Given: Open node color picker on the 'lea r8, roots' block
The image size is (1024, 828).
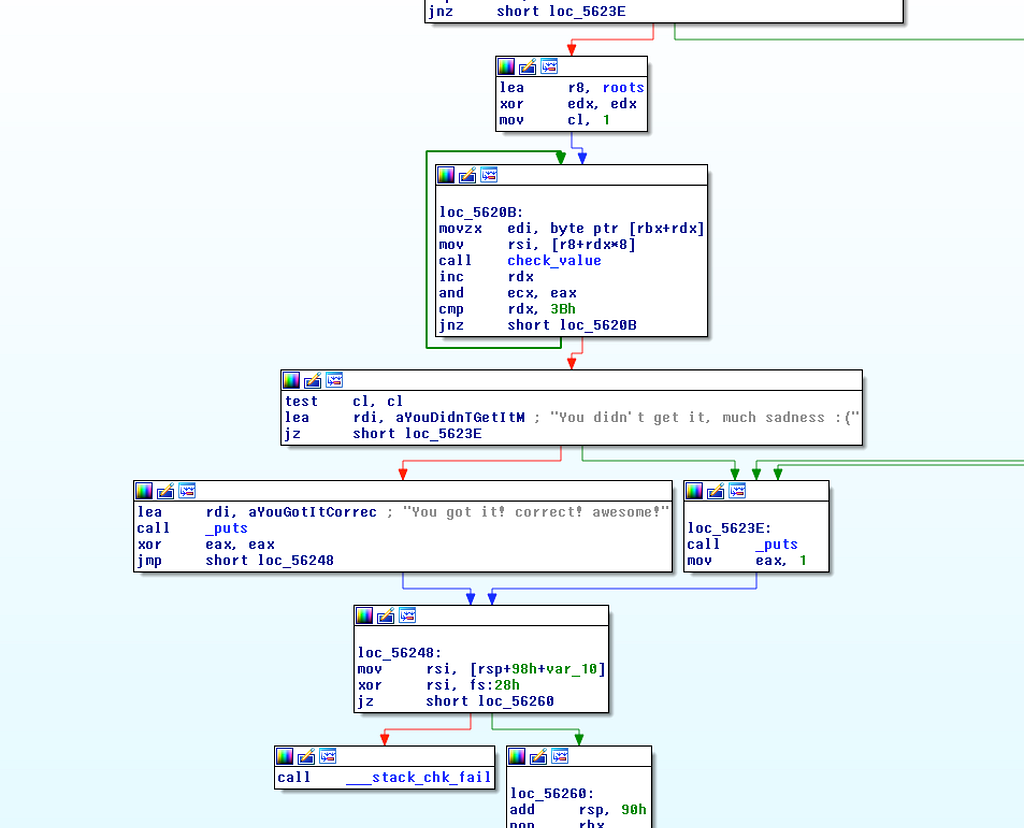Looking at the screenshot, I should coord(506,67).
